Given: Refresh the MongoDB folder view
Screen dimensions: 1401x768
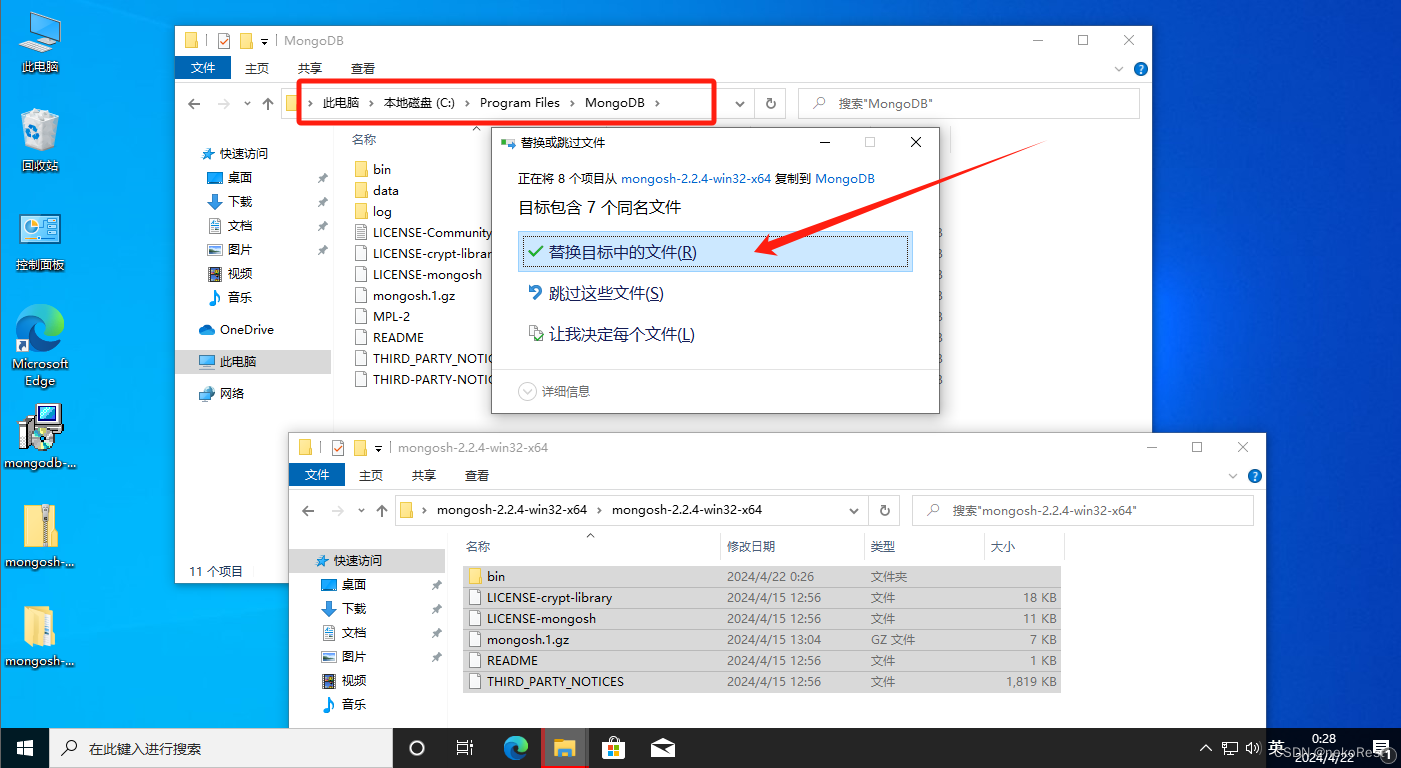Looking at the screenshot, I should [770, 103].
